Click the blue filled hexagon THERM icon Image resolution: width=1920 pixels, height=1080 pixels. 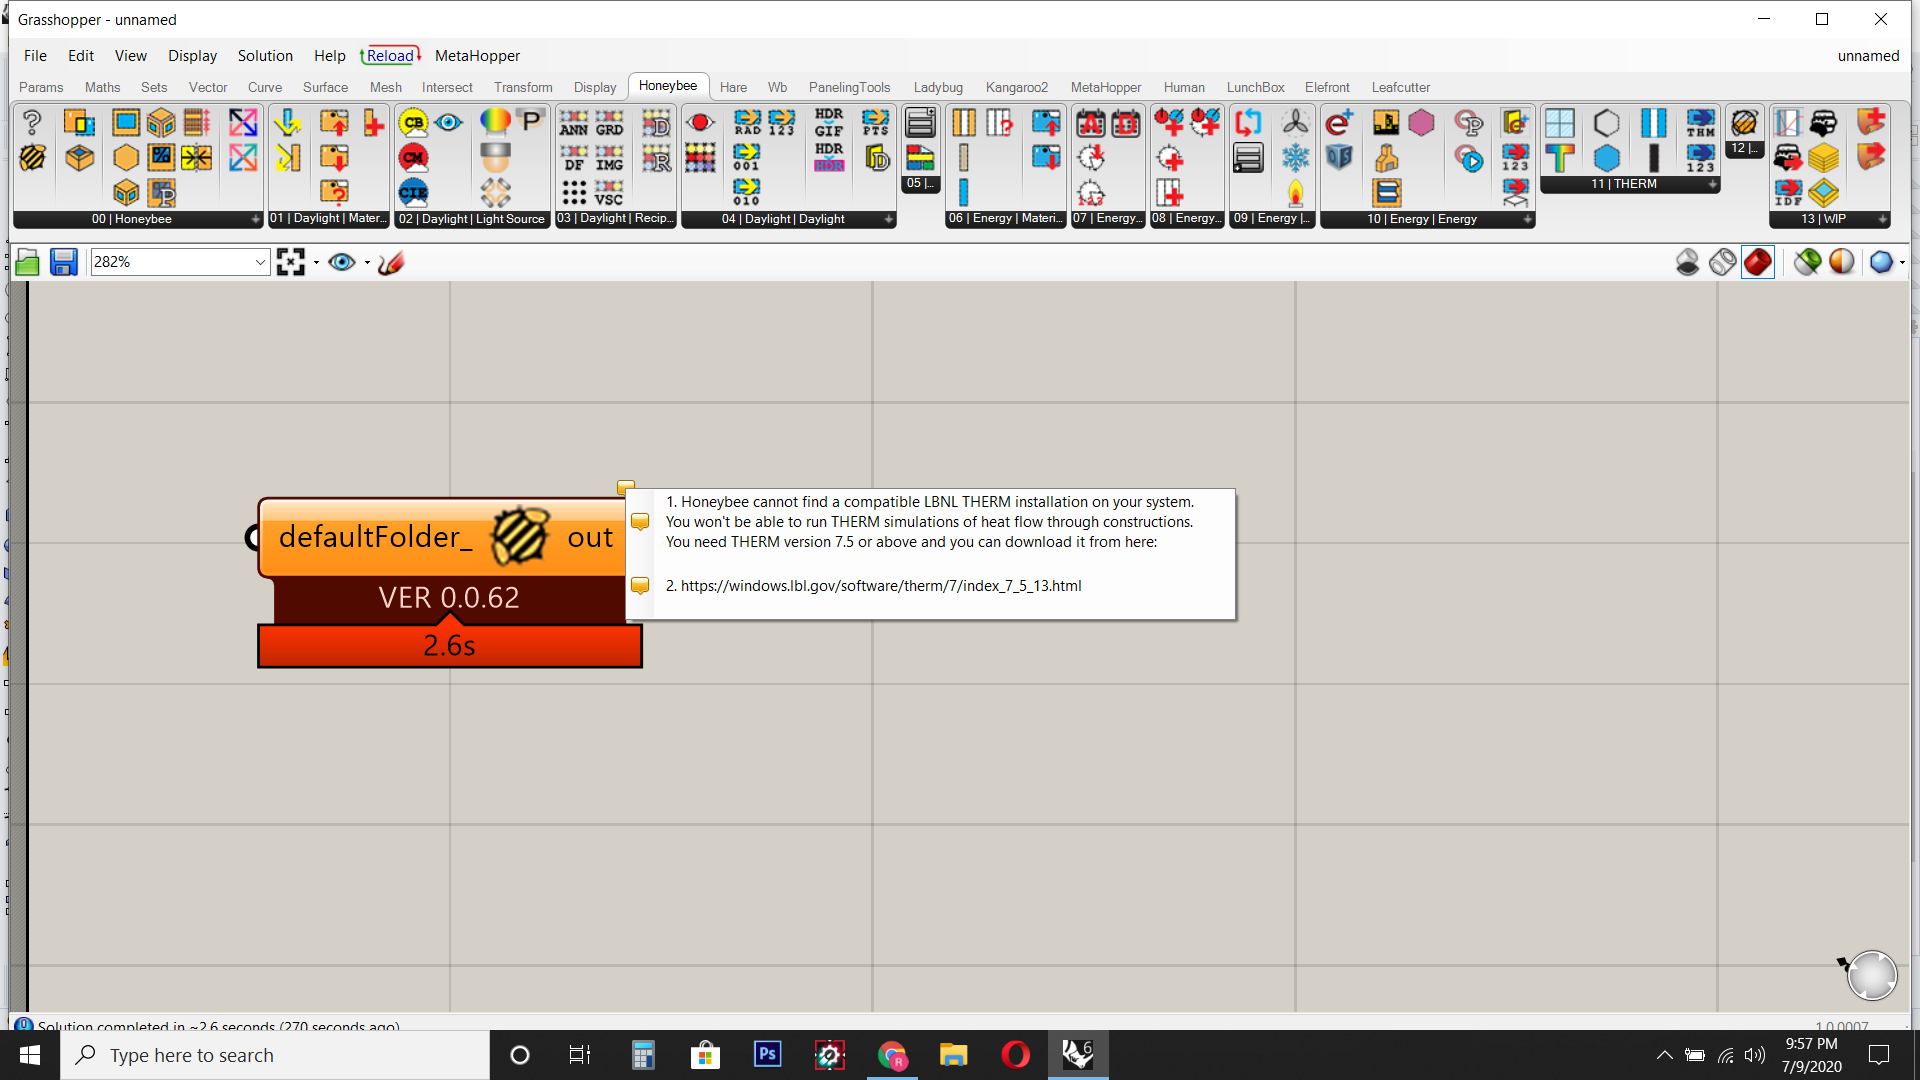[1606, 158]
